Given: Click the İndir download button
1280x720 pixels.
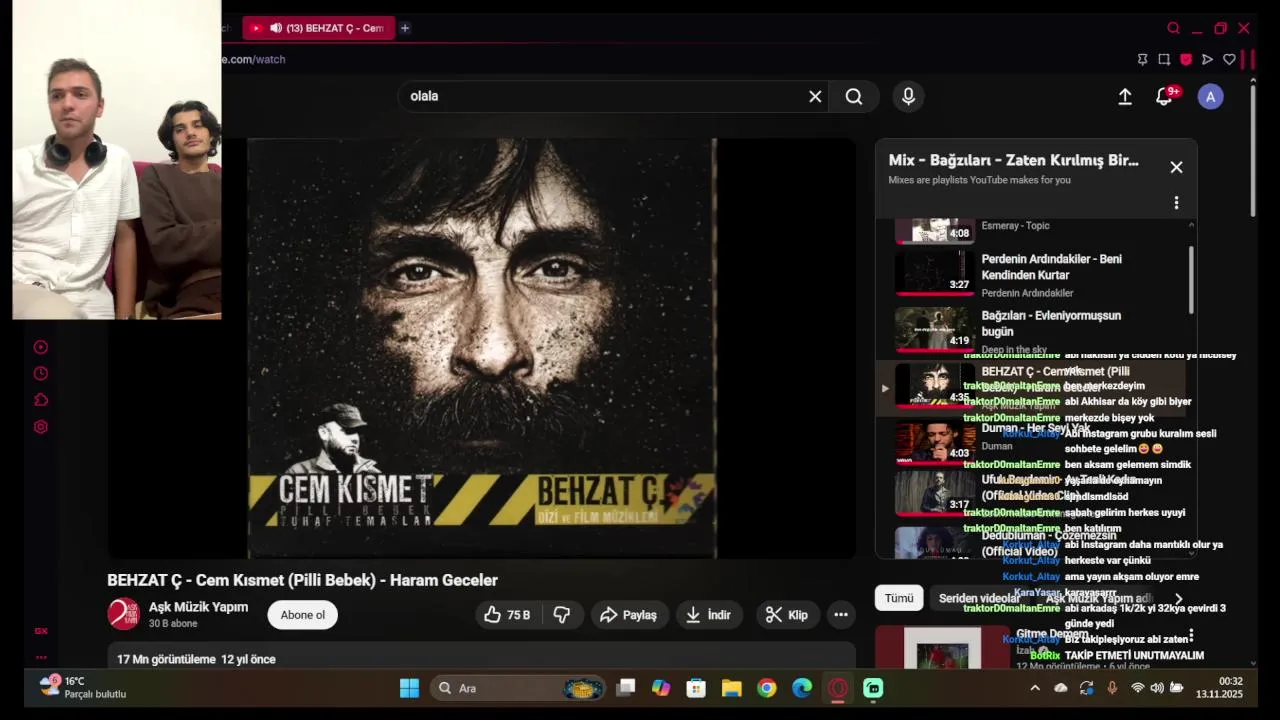Looking at the screenshot, I should (708, 615).
